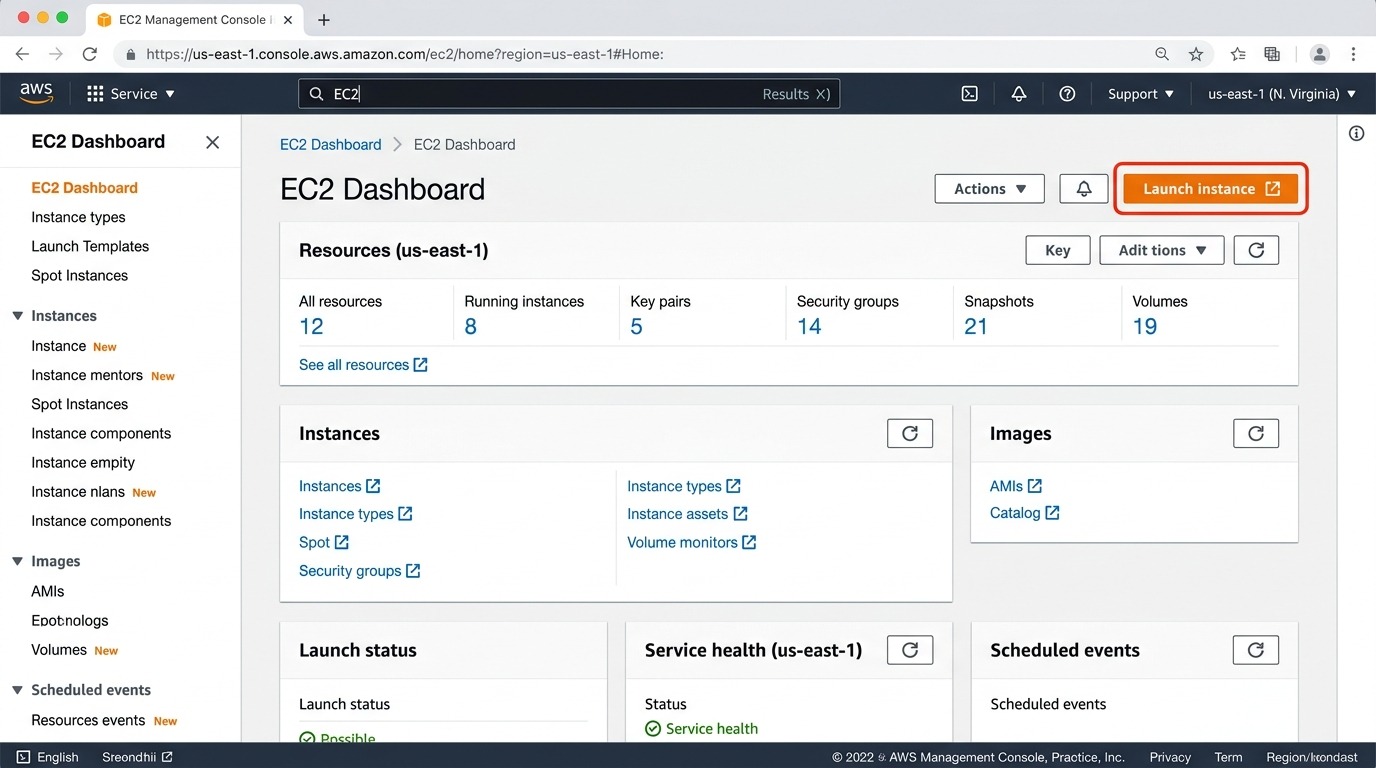Viewport: 1376px width, 768px height.
Task: Select Instance empity in the sidebar
Action: pos(83,463)
